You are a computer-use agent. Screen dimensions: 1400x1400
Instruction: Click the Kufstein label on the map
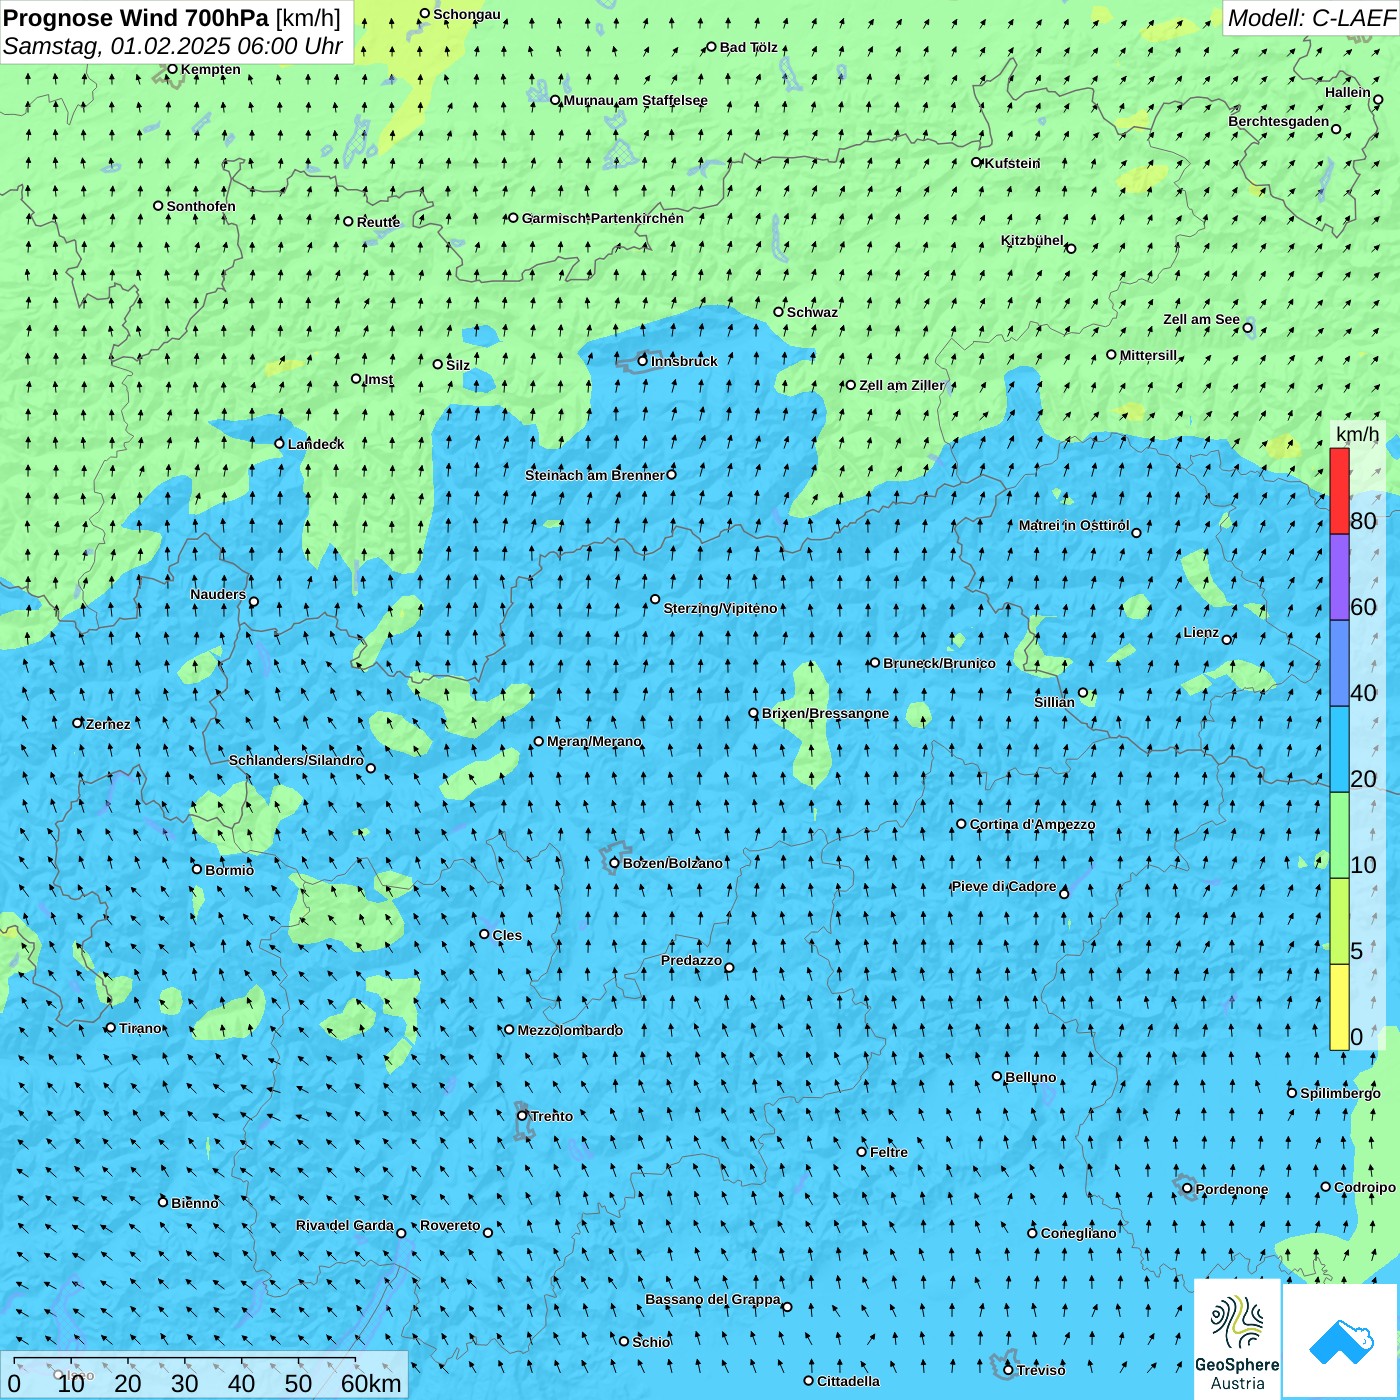coord(1012,163)
